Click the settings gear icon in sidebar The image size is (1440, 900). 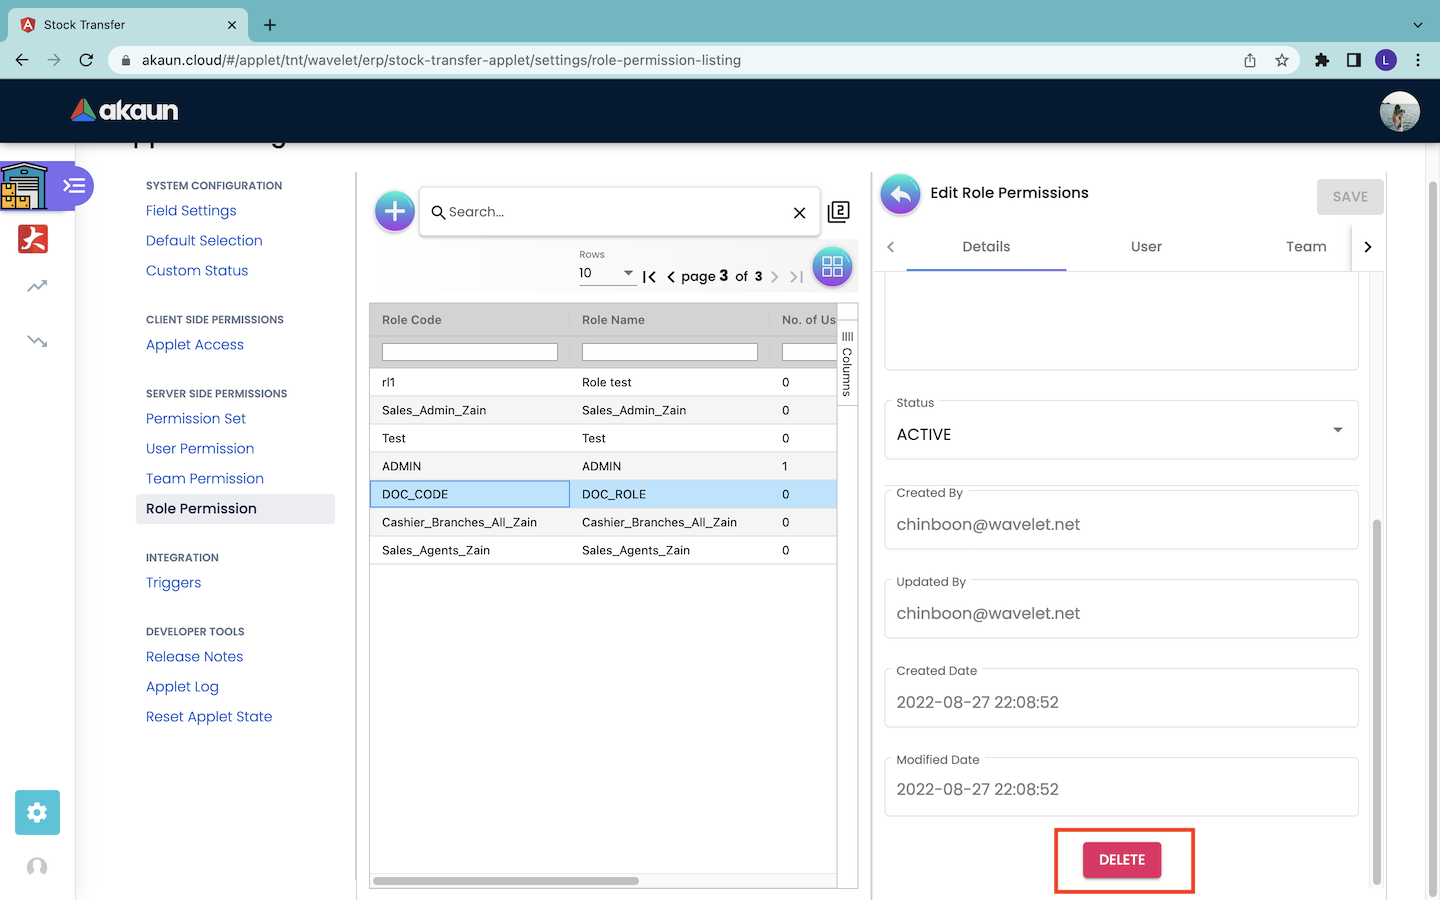pos(37,812)
